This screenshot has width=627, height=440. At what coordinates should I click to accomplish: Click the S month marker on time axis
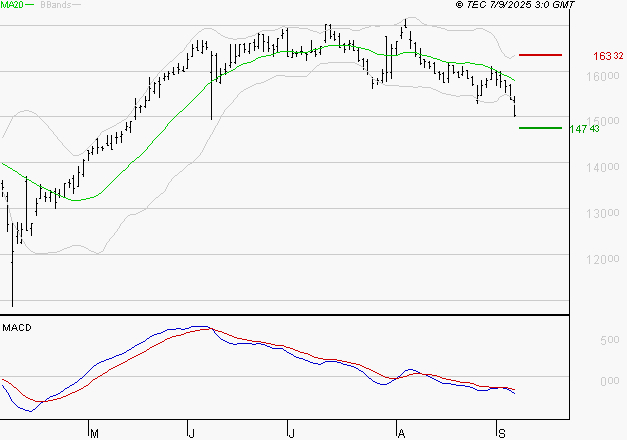(x=502, y=433)
